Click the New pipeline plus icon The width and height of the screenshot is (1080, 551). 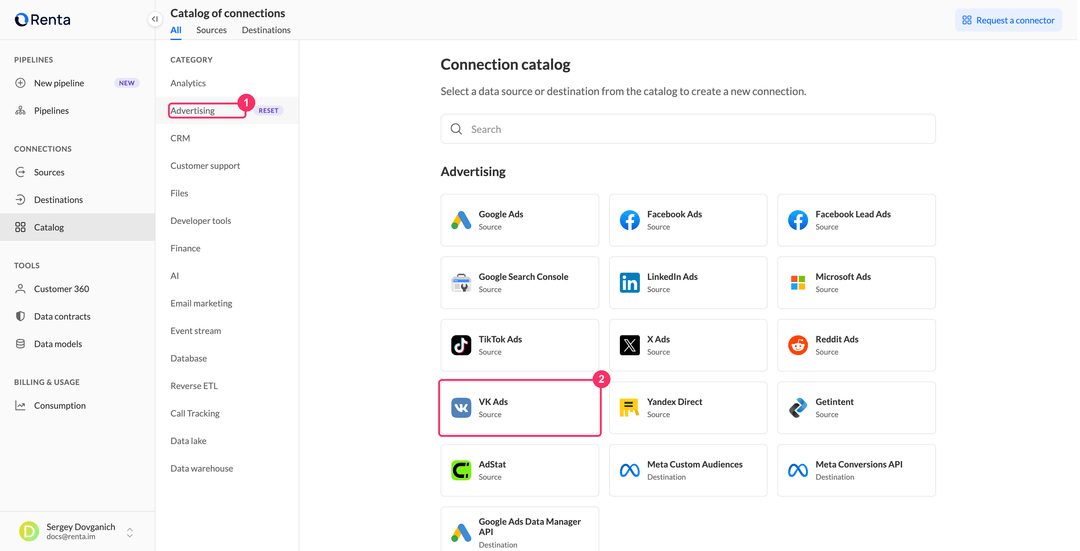click(20, 83)
